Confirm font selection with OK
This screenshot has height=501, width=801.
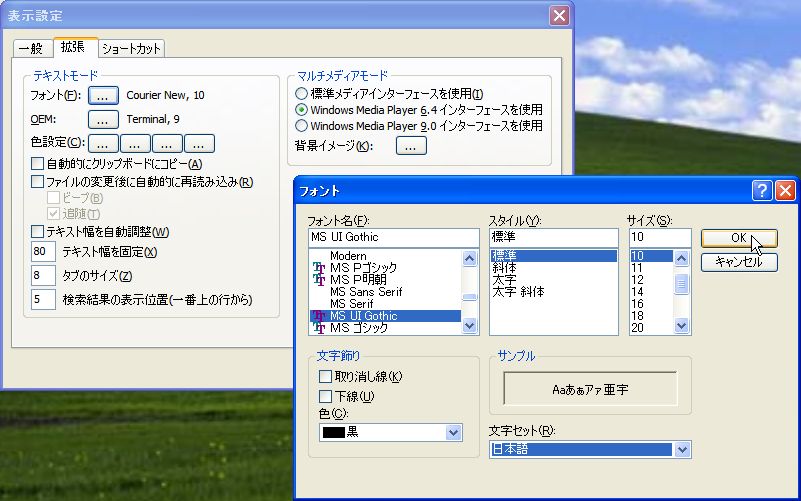(x=739, y=238)
